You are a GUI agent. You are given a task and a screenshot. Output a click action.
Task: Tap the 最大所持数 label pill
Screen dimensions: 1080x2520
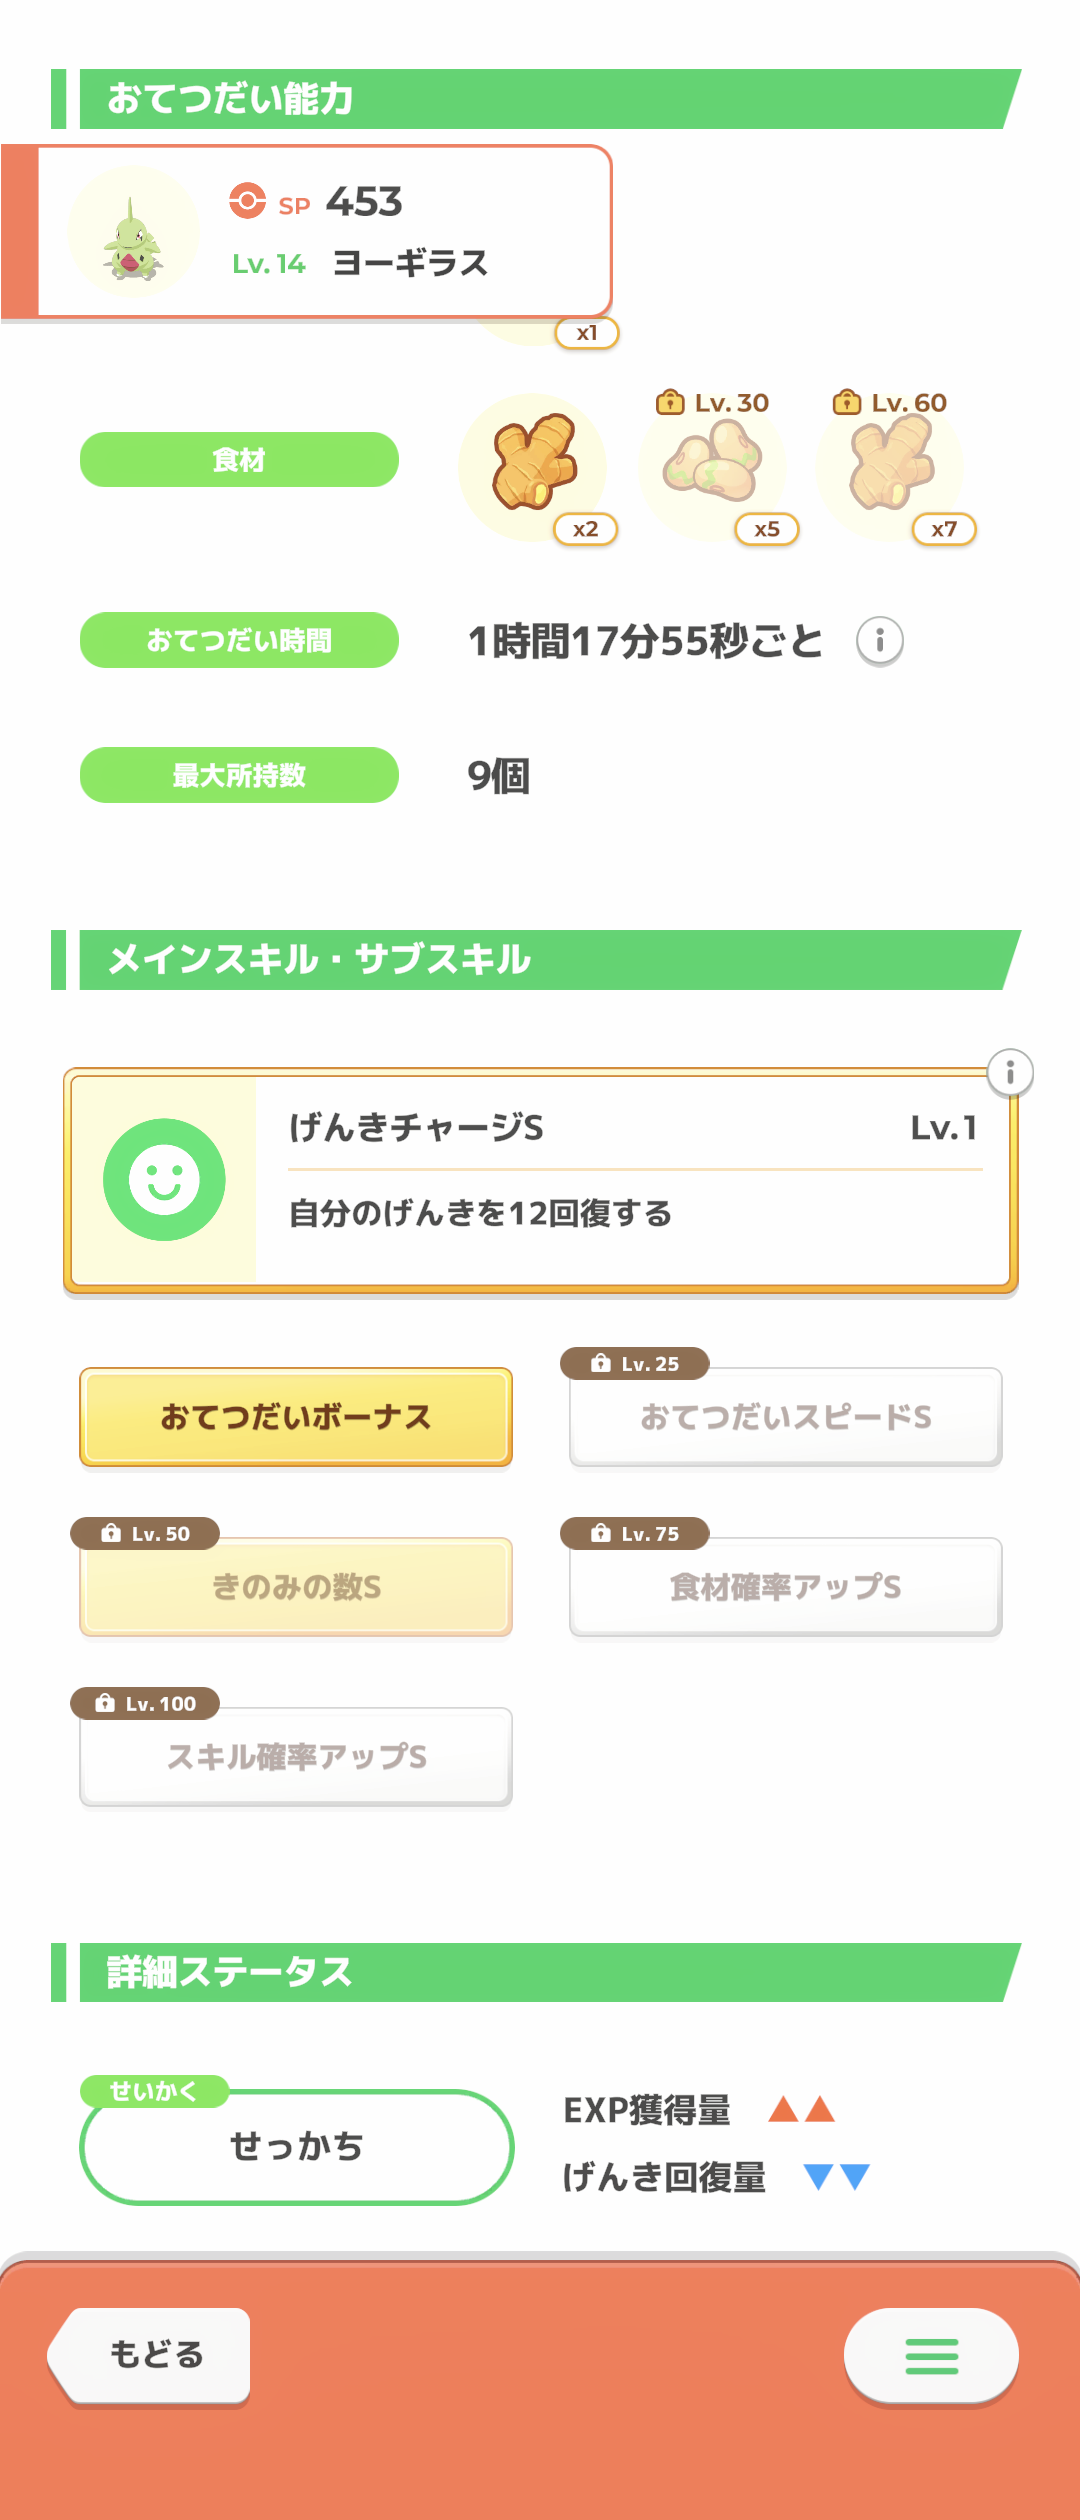[239, 775]
